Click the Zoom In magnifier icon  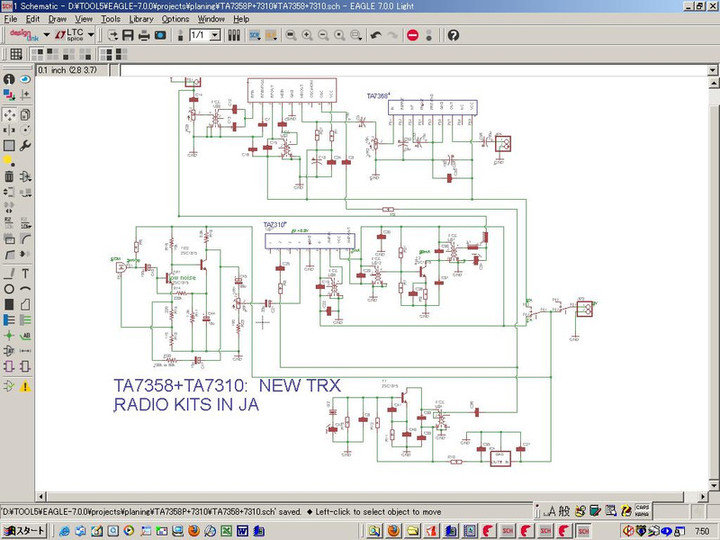coord(307,35)
